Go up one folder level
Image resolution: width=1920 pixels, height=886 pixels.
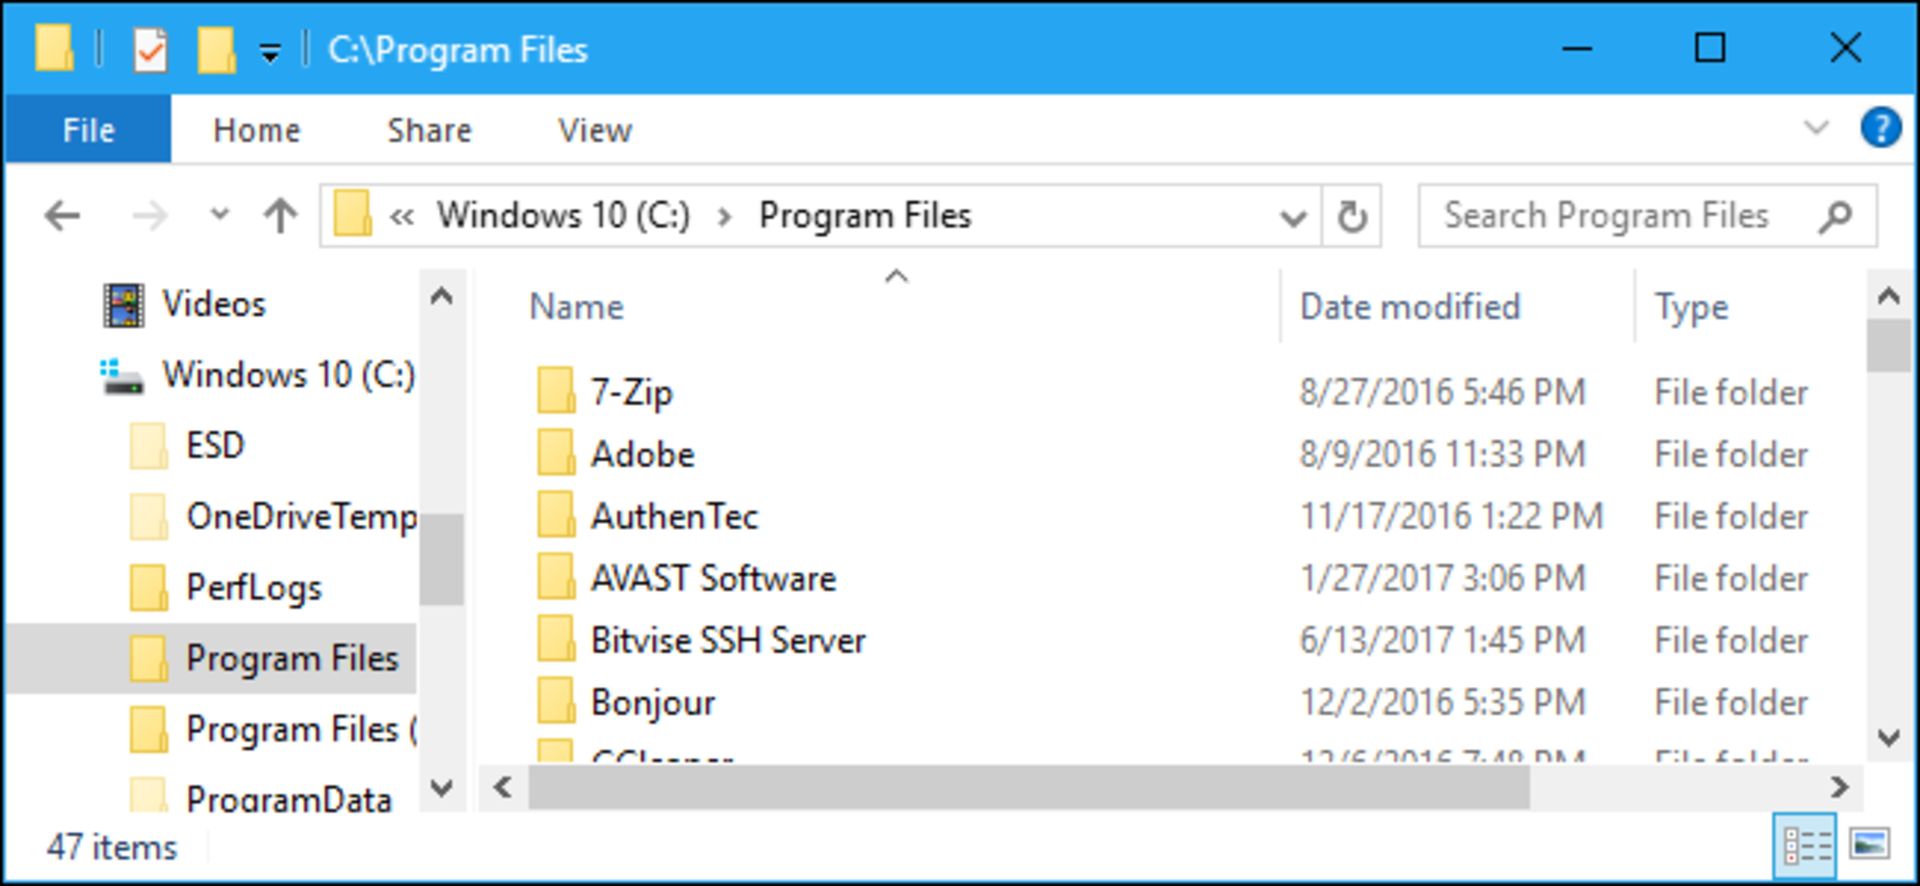click(280, 215)
